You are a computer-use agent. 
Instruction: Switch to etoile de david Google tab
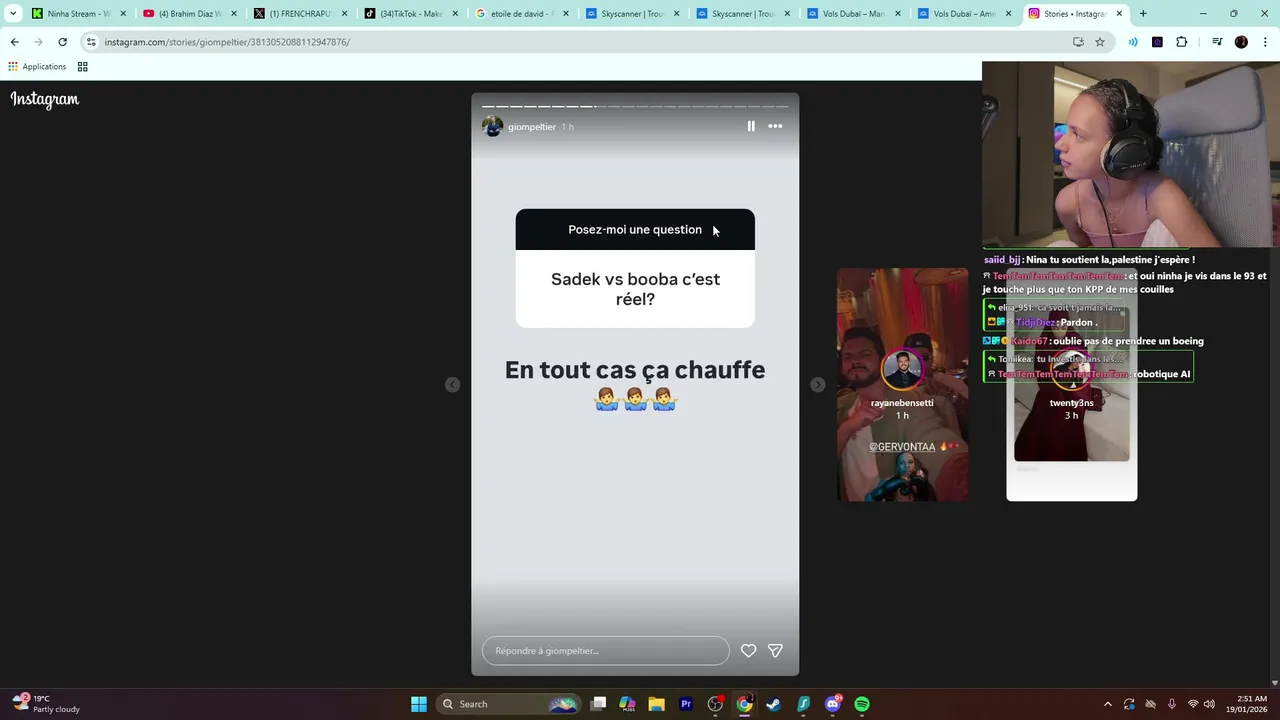click(522, 14)
